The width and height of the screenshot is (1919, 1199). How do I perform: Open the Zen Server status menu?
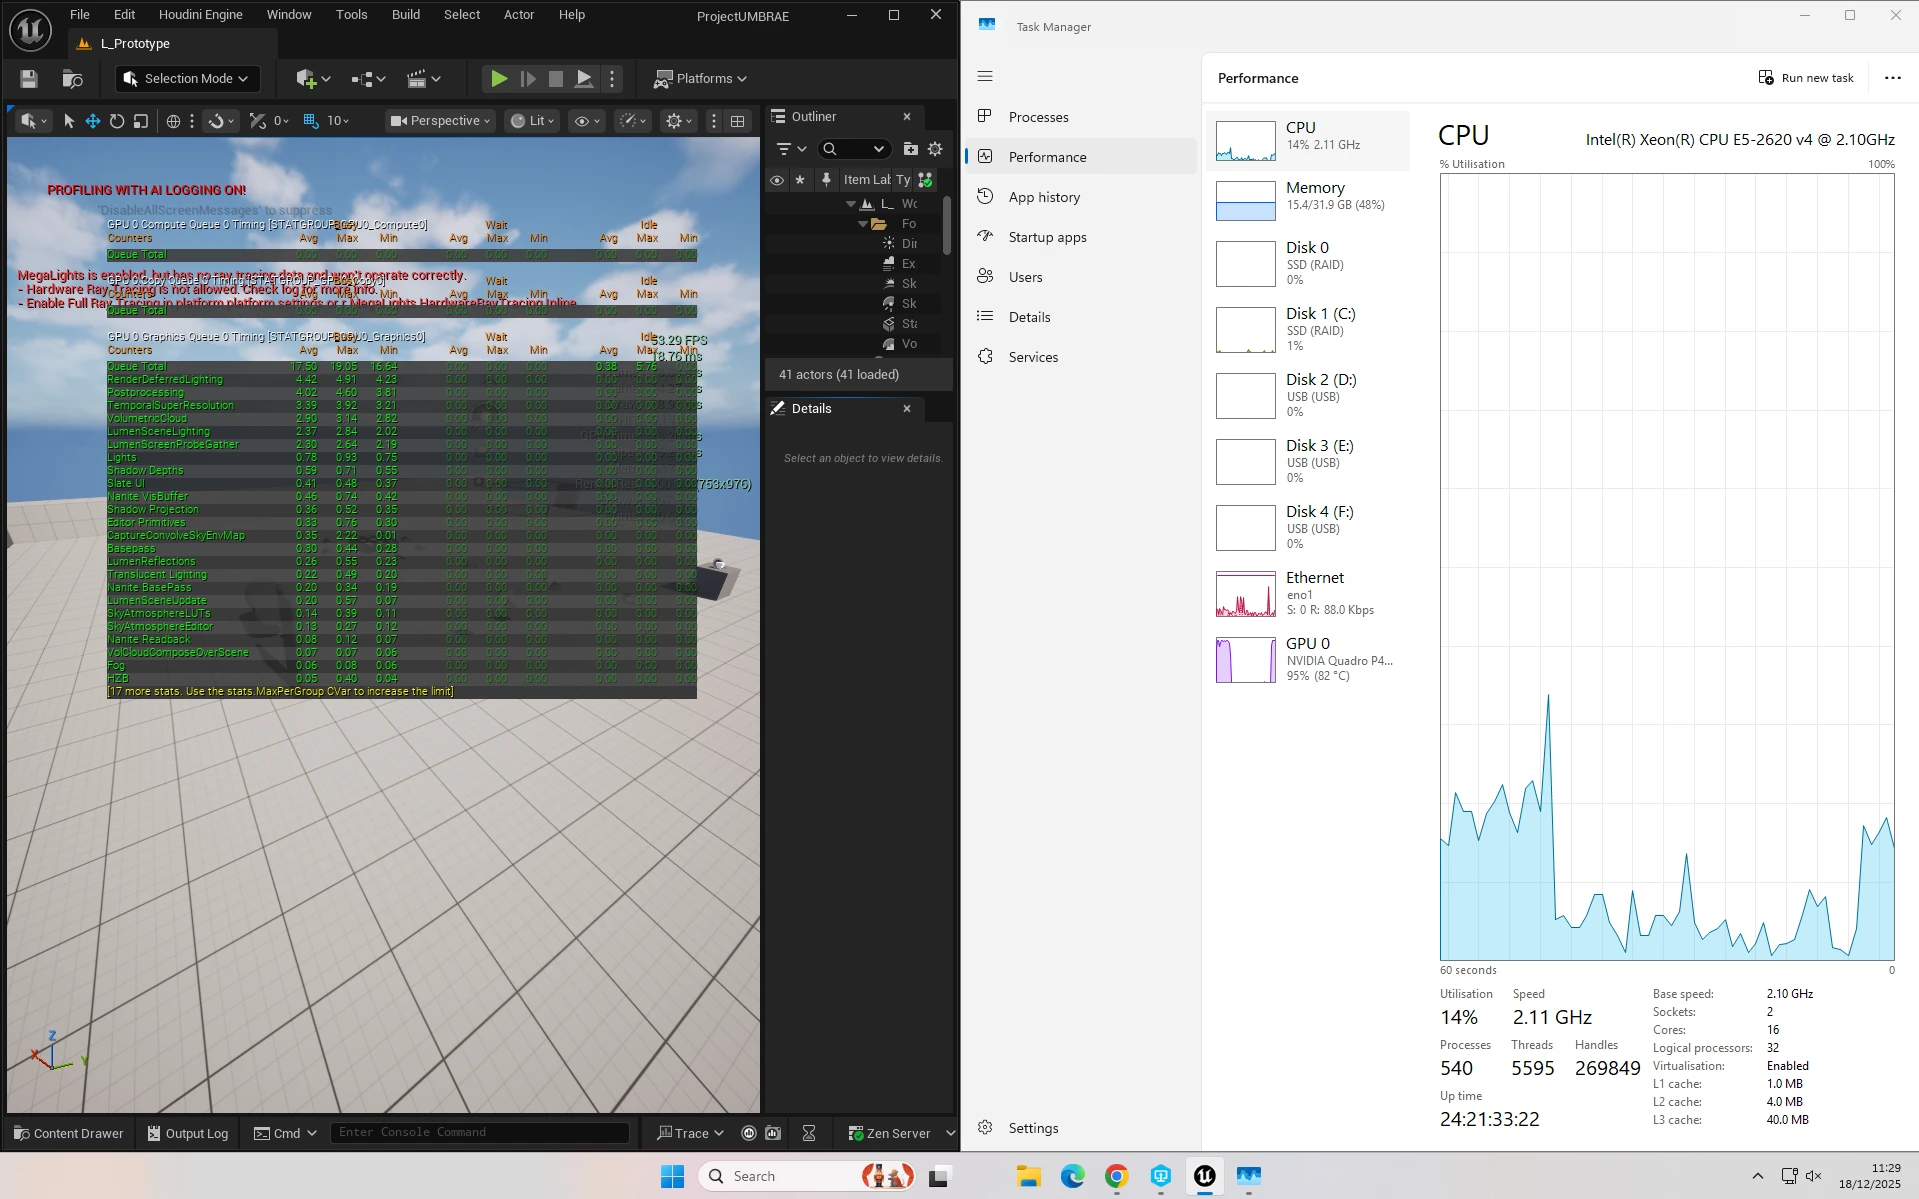[x=900, y=1133]
